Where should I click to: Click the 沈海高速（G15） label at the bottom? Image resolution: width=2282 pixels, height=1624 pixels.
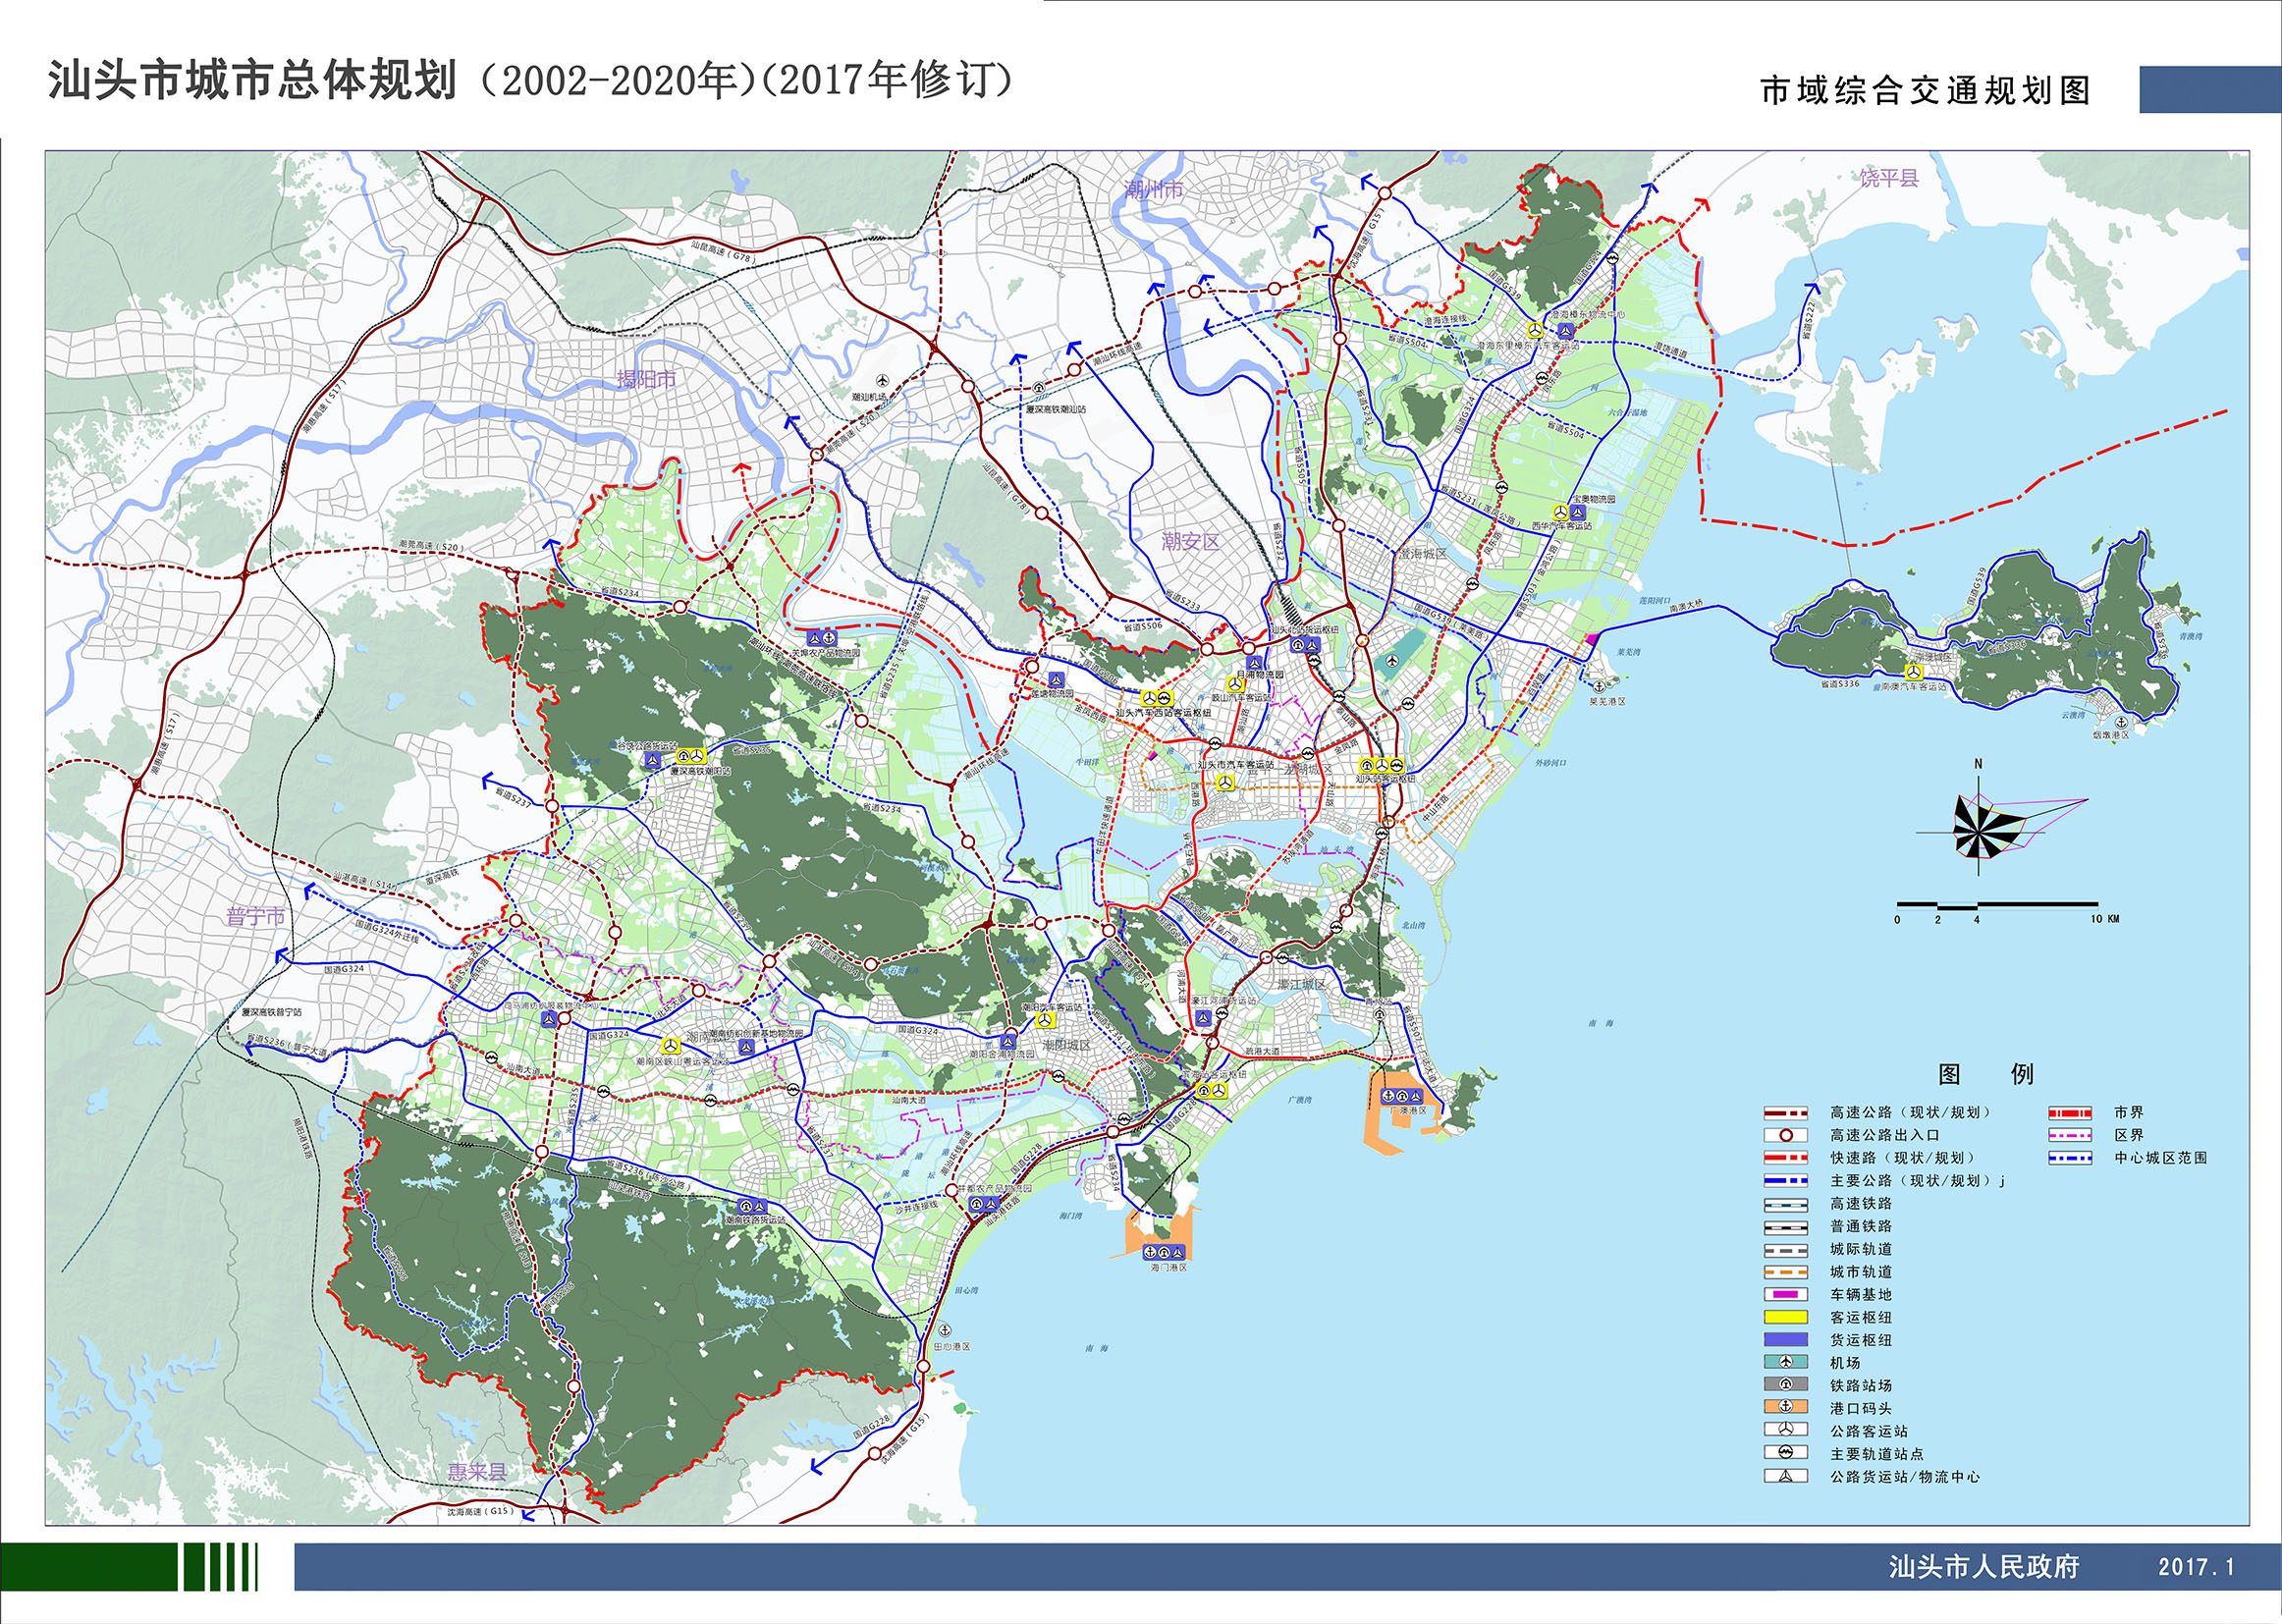[481, 1511]
